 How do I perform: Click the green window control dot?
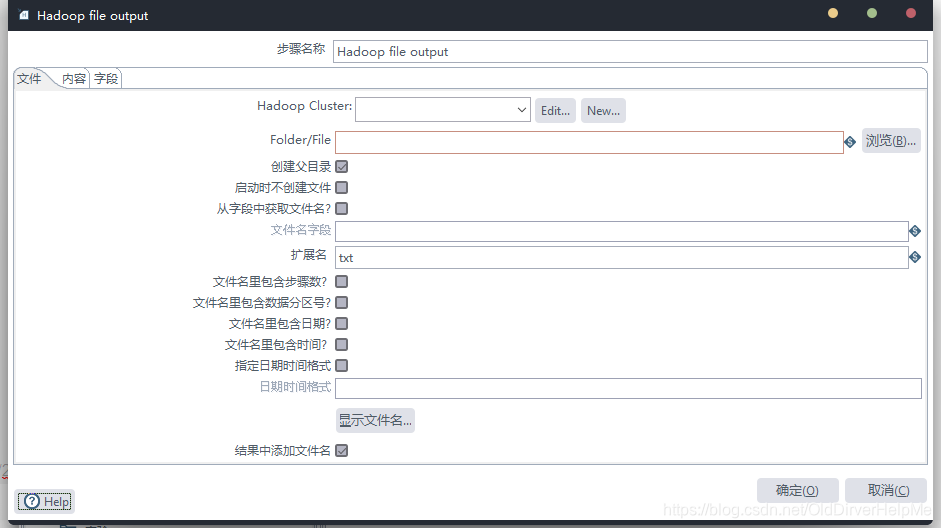coord(872,13)
